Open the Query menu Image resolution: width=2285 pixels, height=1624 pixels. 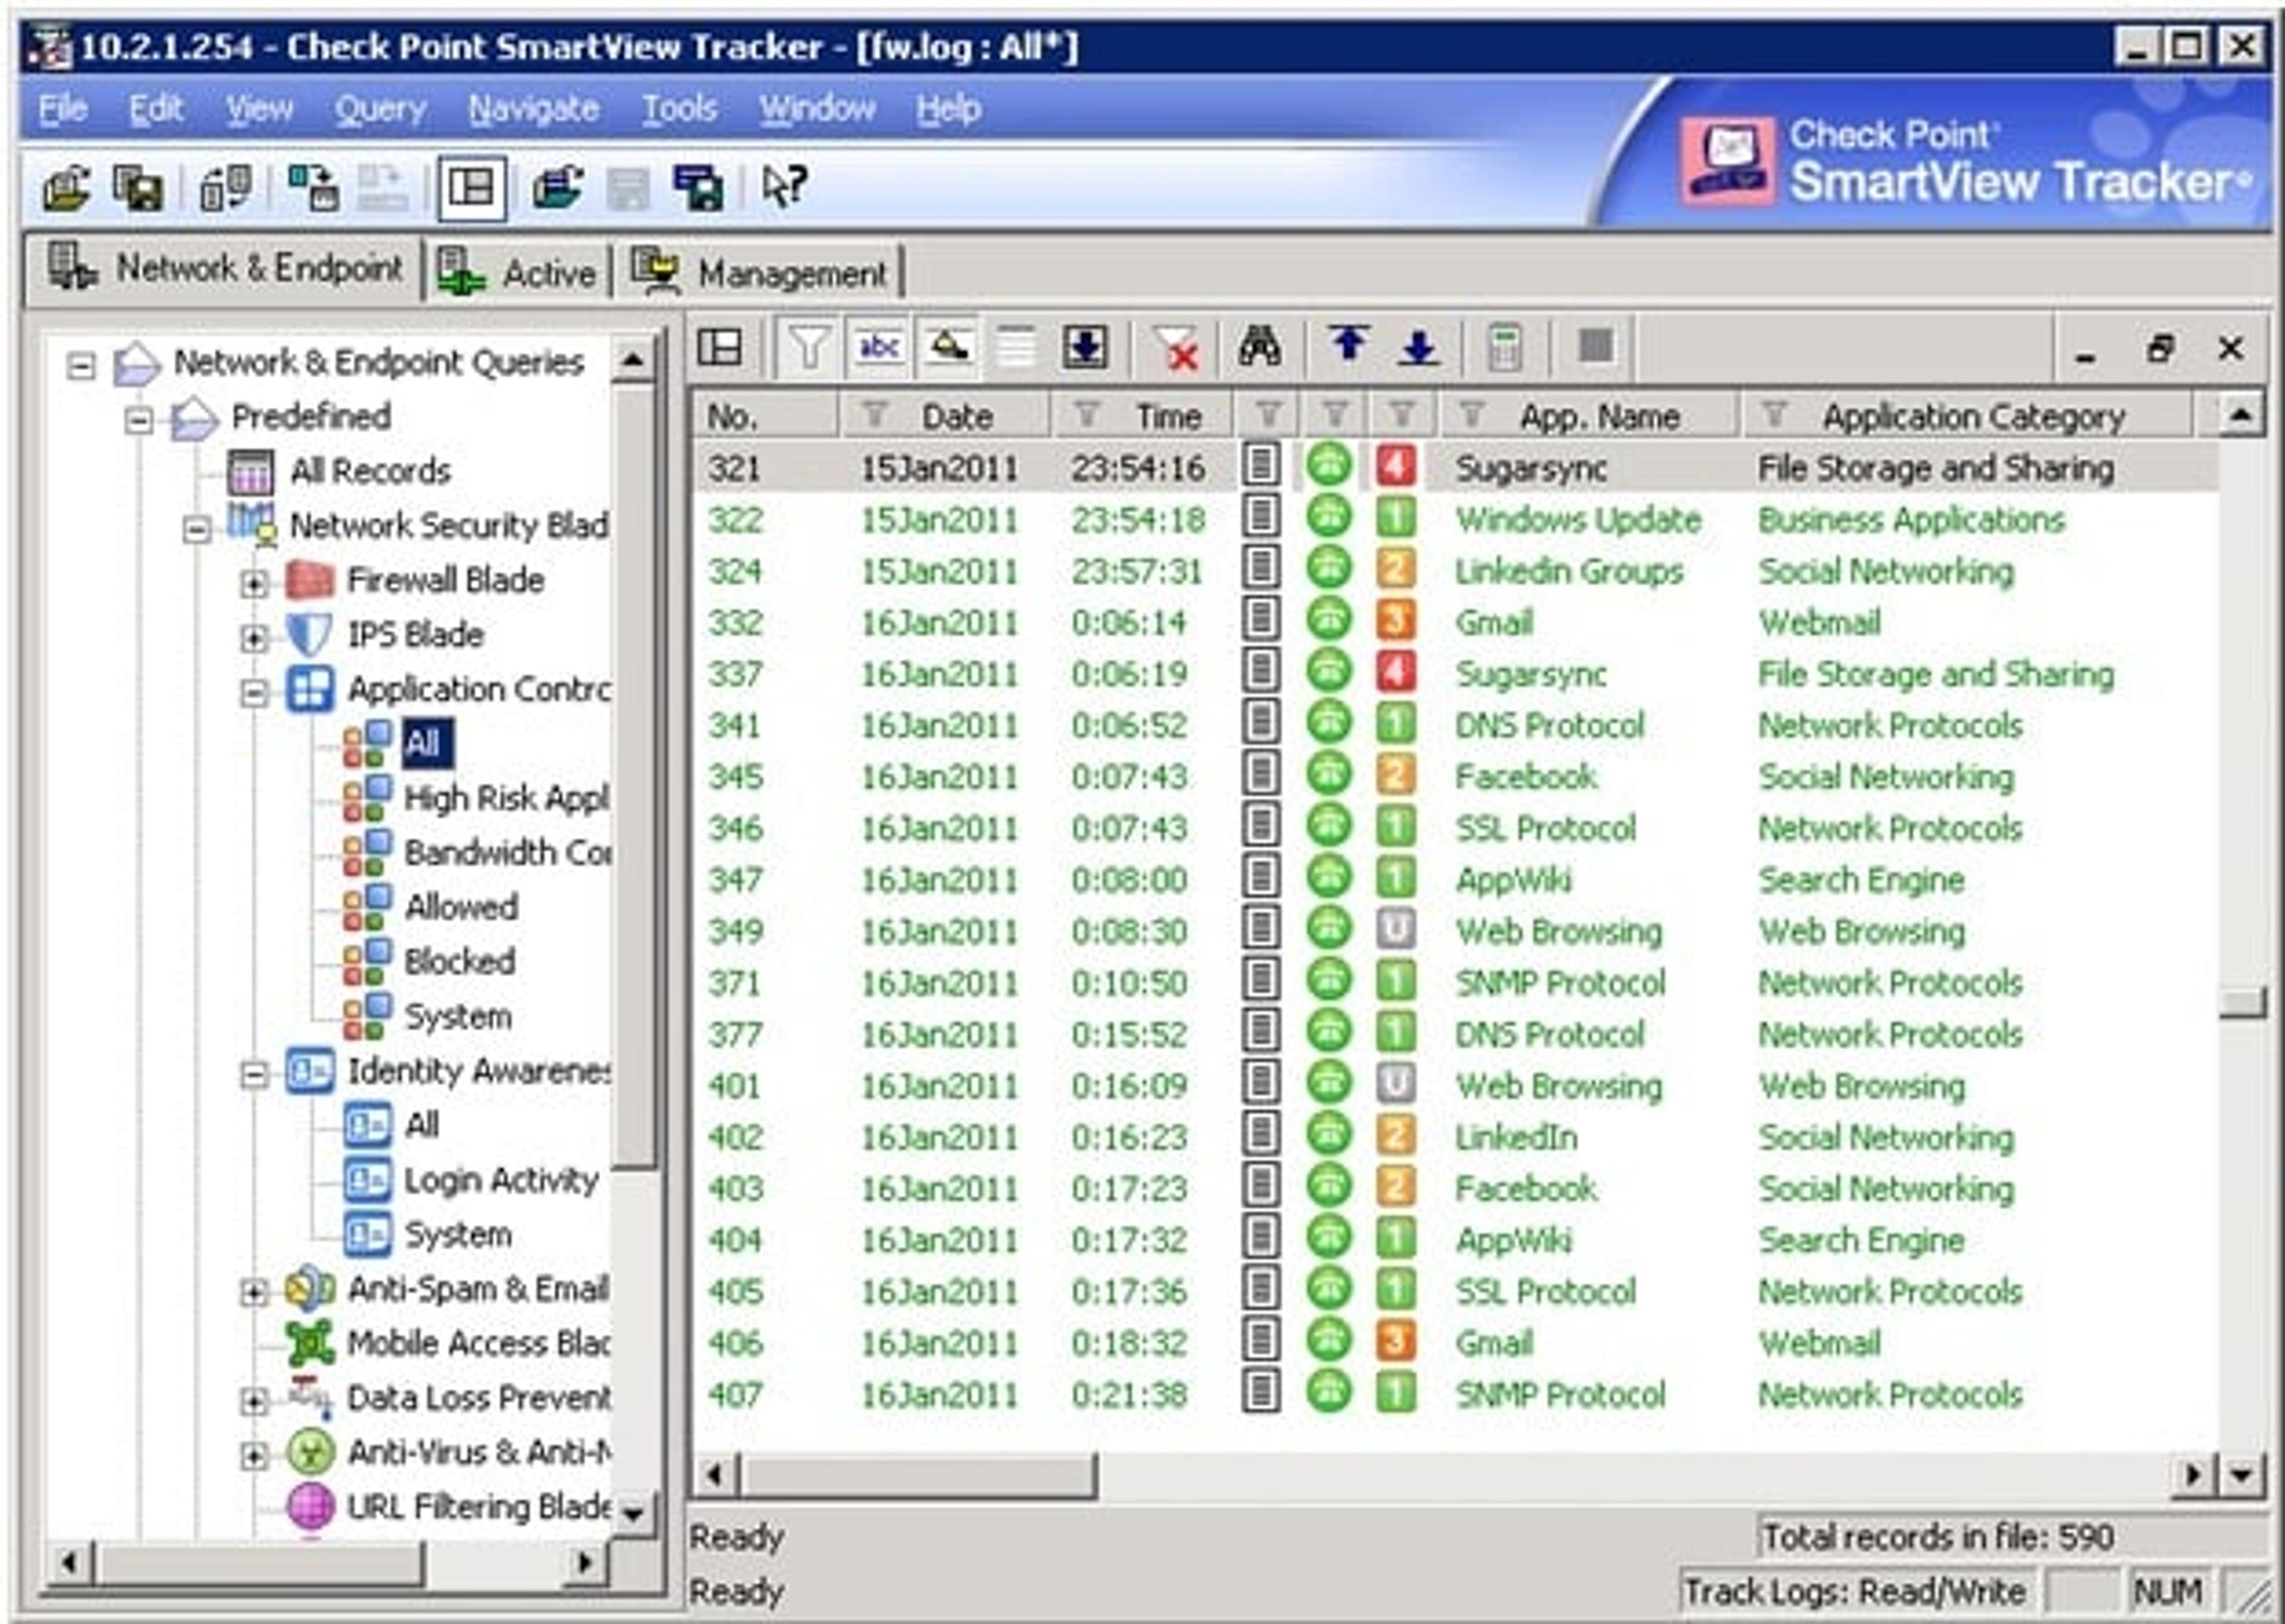tap(380, 108)
